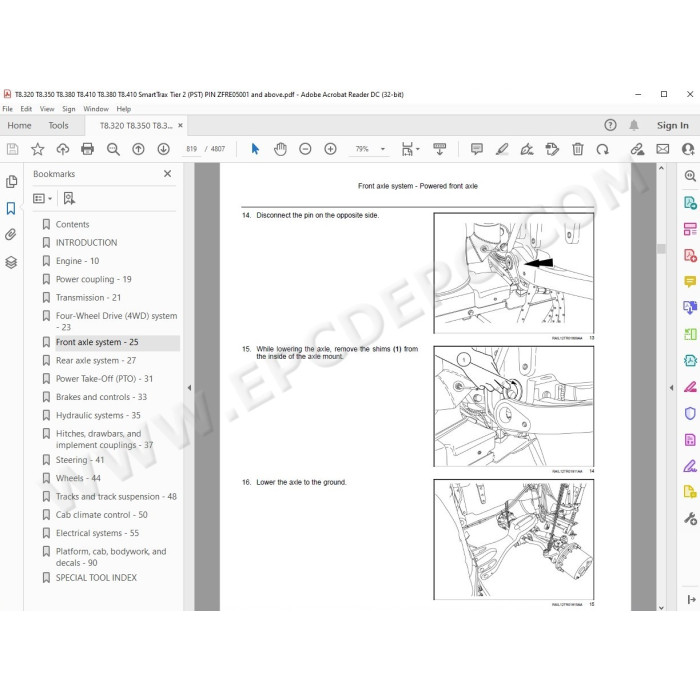Open the File menu
The width and height of the screenshot is (700, 700).
pos(8,109)
